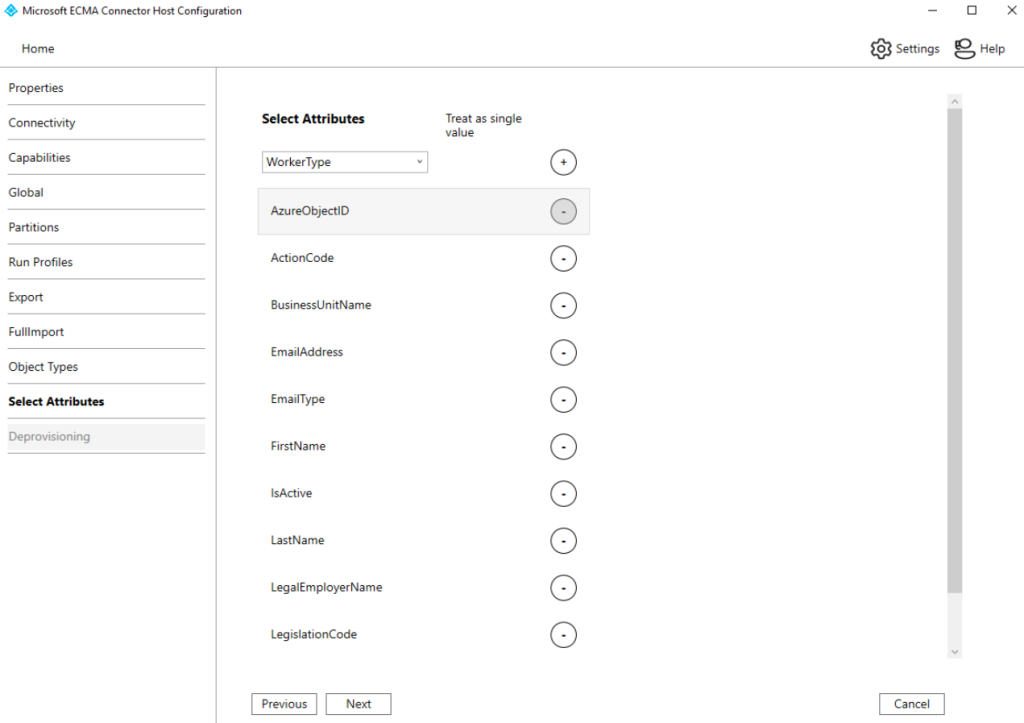Go to the Home menu
The image size is (1024, 723).
37,48
